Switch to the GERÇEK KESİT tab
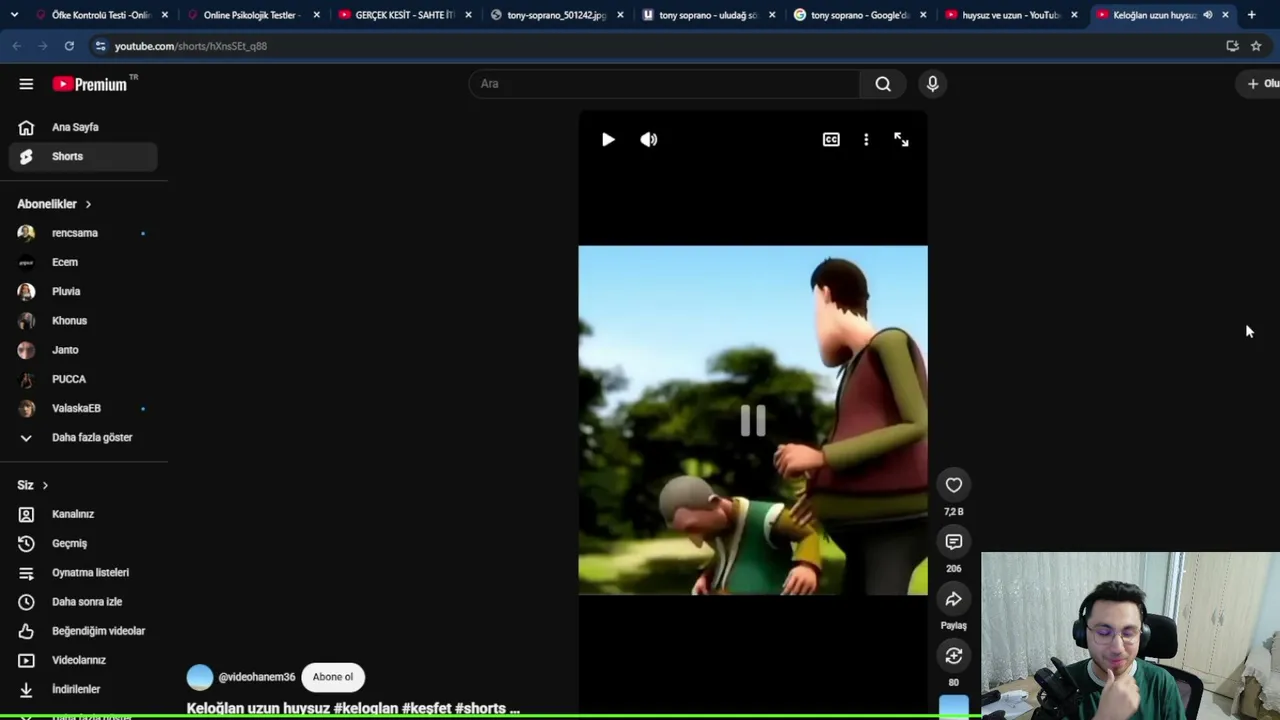 point(404,15)
